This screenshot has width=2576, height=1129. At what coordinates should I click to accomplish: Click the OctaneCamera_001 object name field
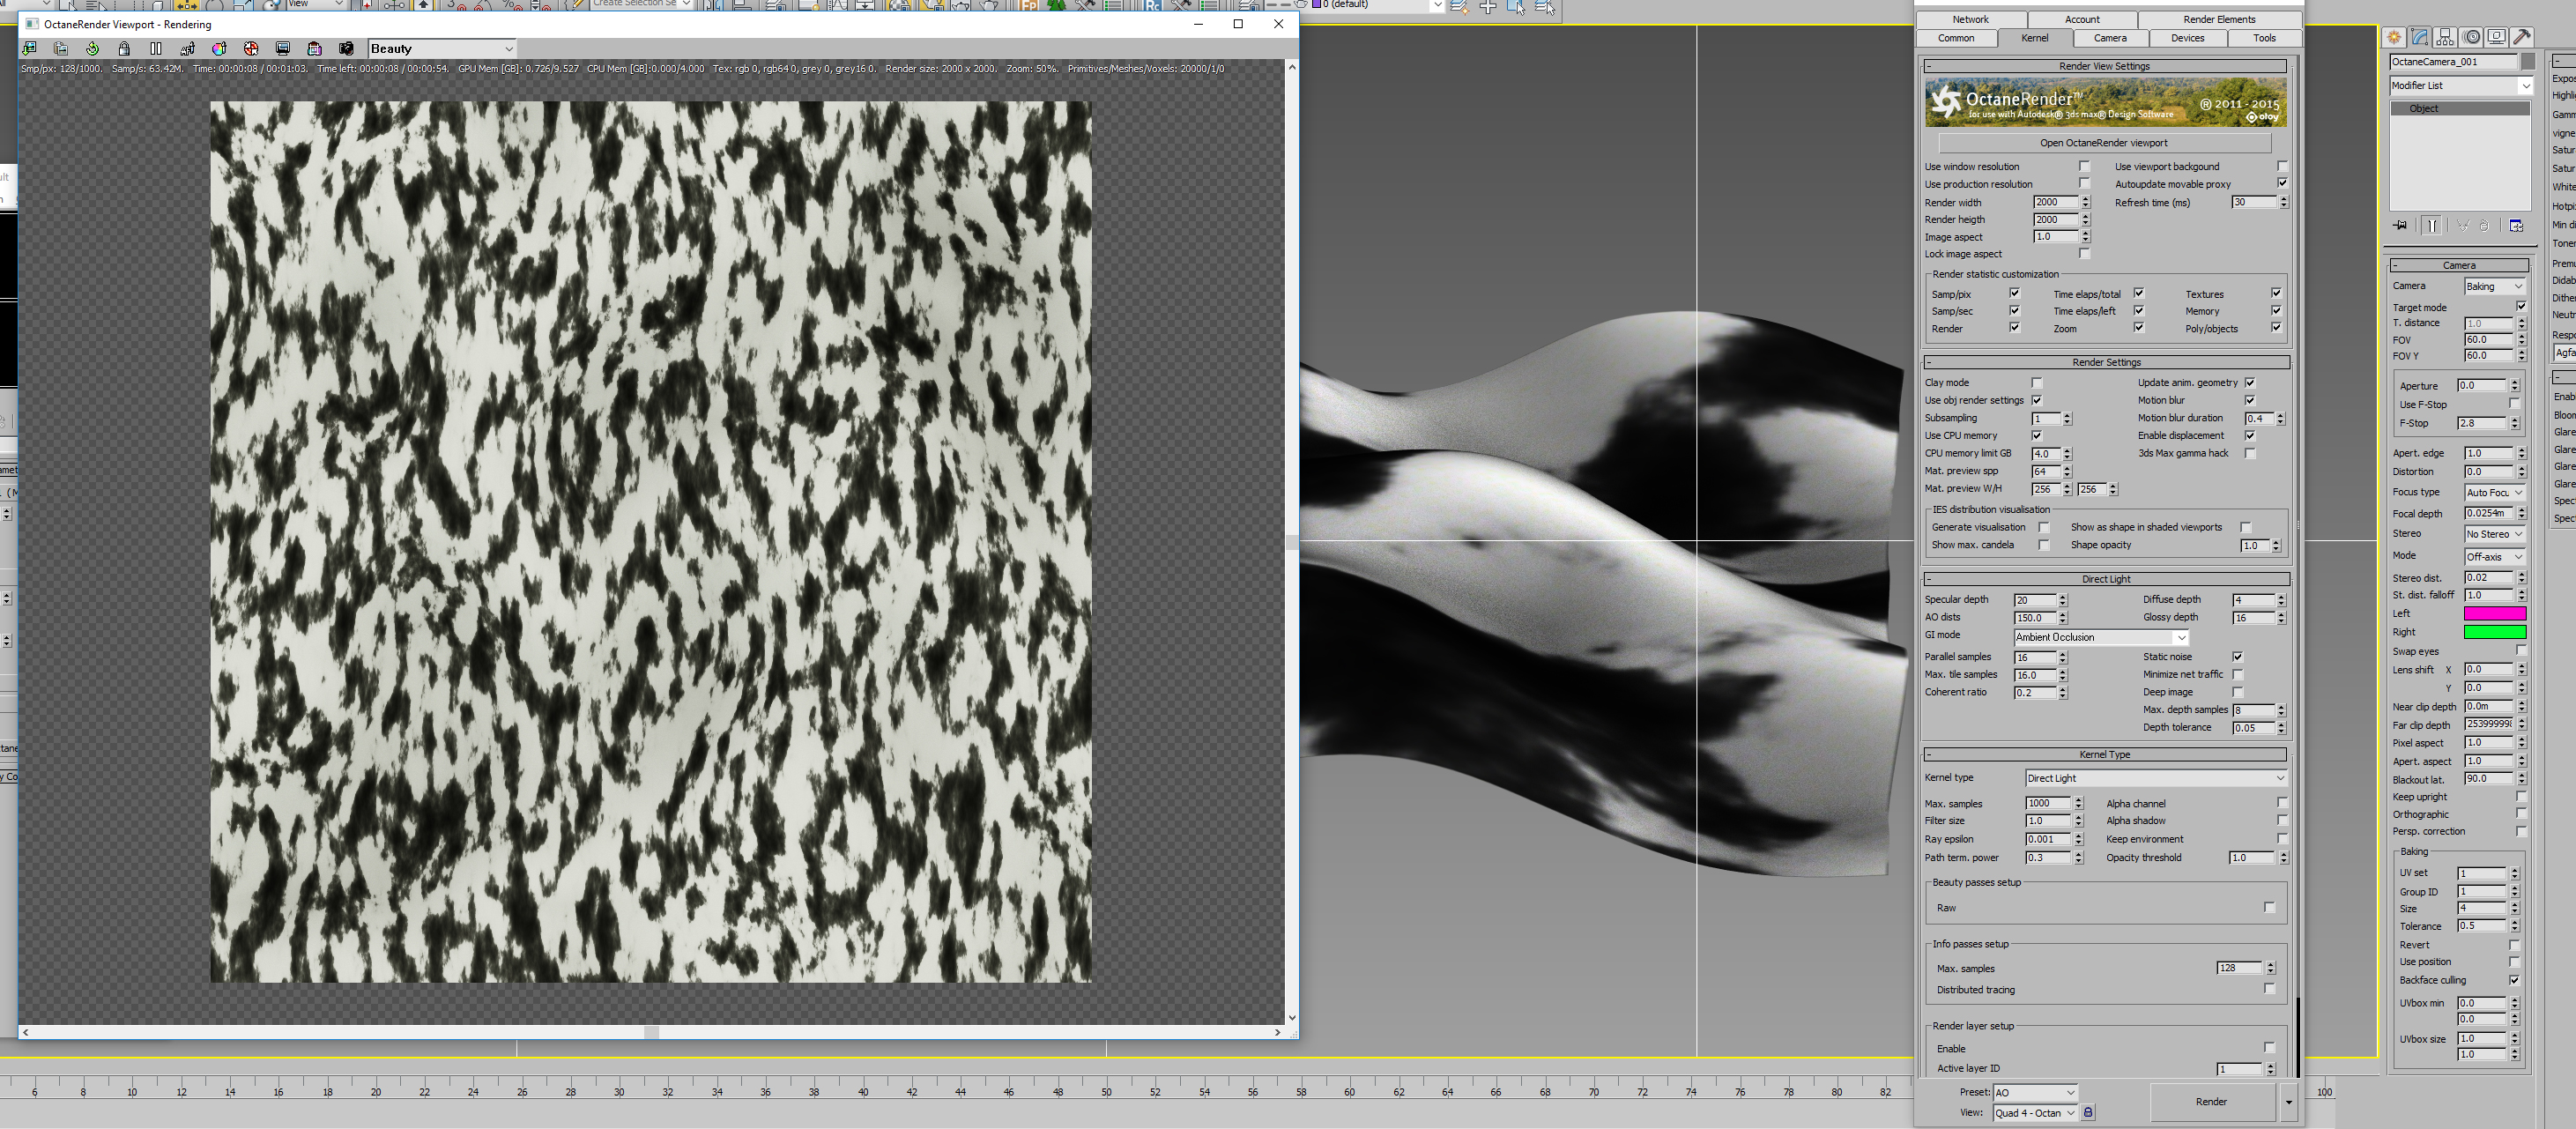[x=2453, y=62]
